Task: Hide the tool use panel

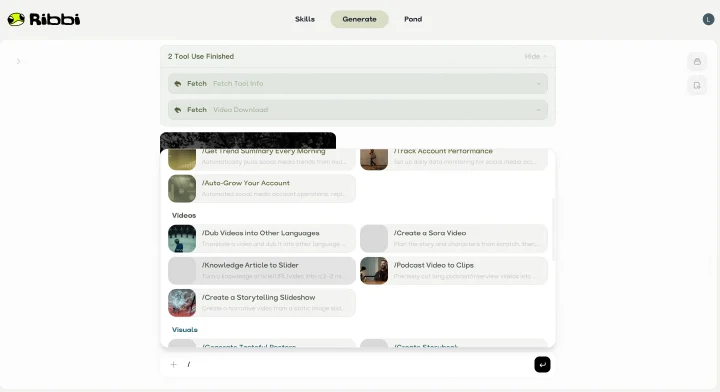Action: click(x=536, y=56)
